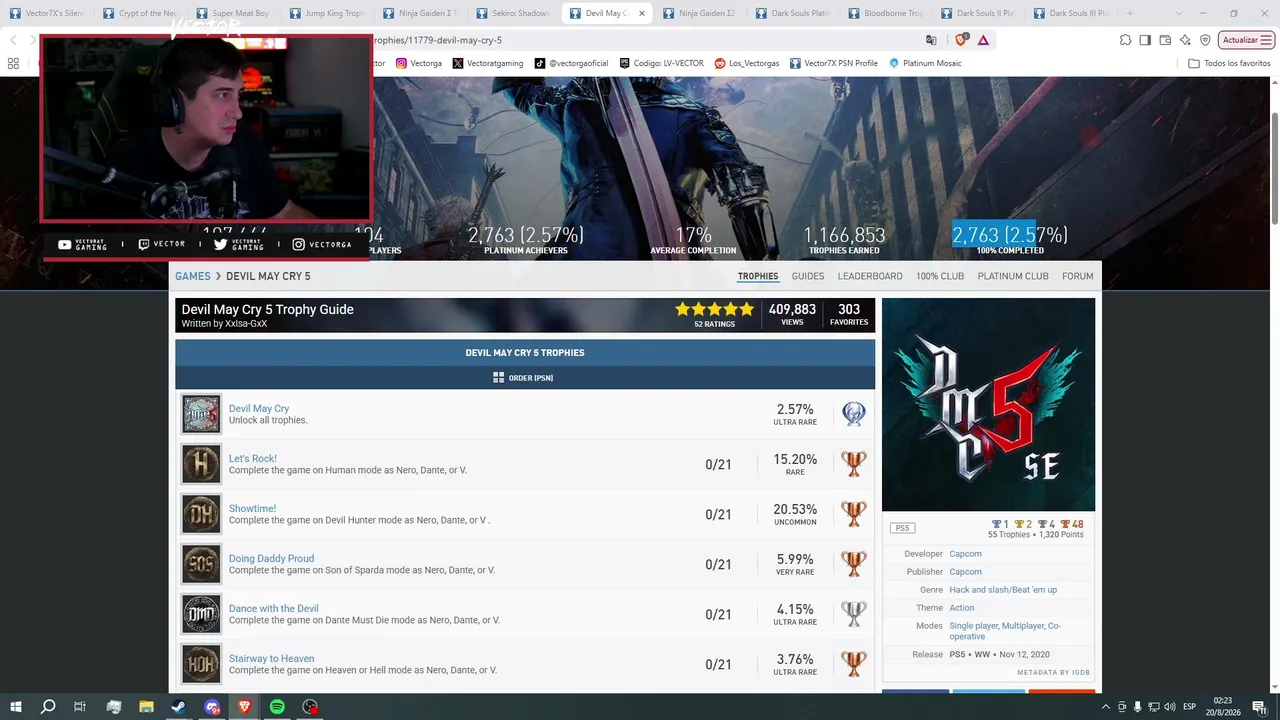The height and width of the screenshot is (720, 1280).
Task: Click the Dance with the Devil trophy badge
Action: coord(201,614)
